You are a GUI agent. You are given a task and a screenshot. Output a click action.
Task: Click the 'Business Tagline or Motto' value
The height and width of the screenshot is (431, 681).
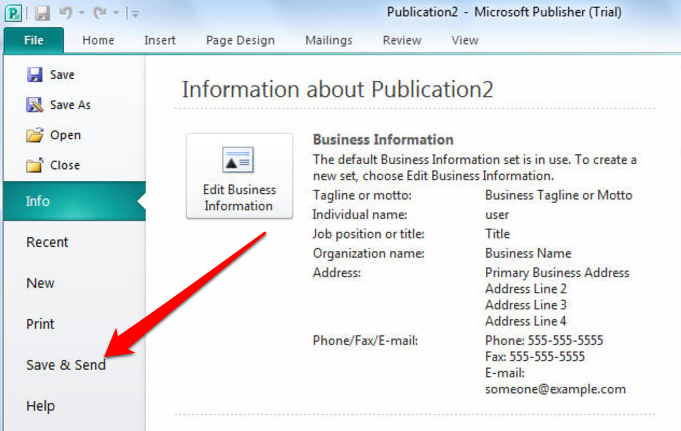coord(559,195)
